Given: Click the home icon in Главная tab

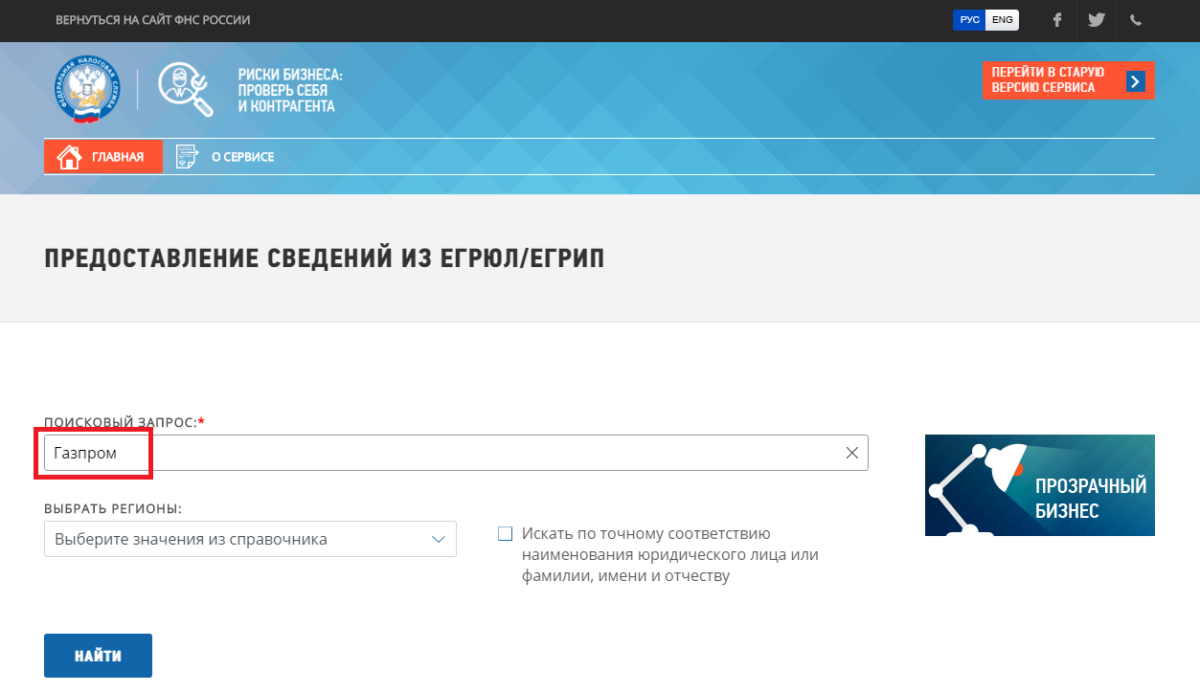Looking at the screenshot, I should [x=69, y=157].
